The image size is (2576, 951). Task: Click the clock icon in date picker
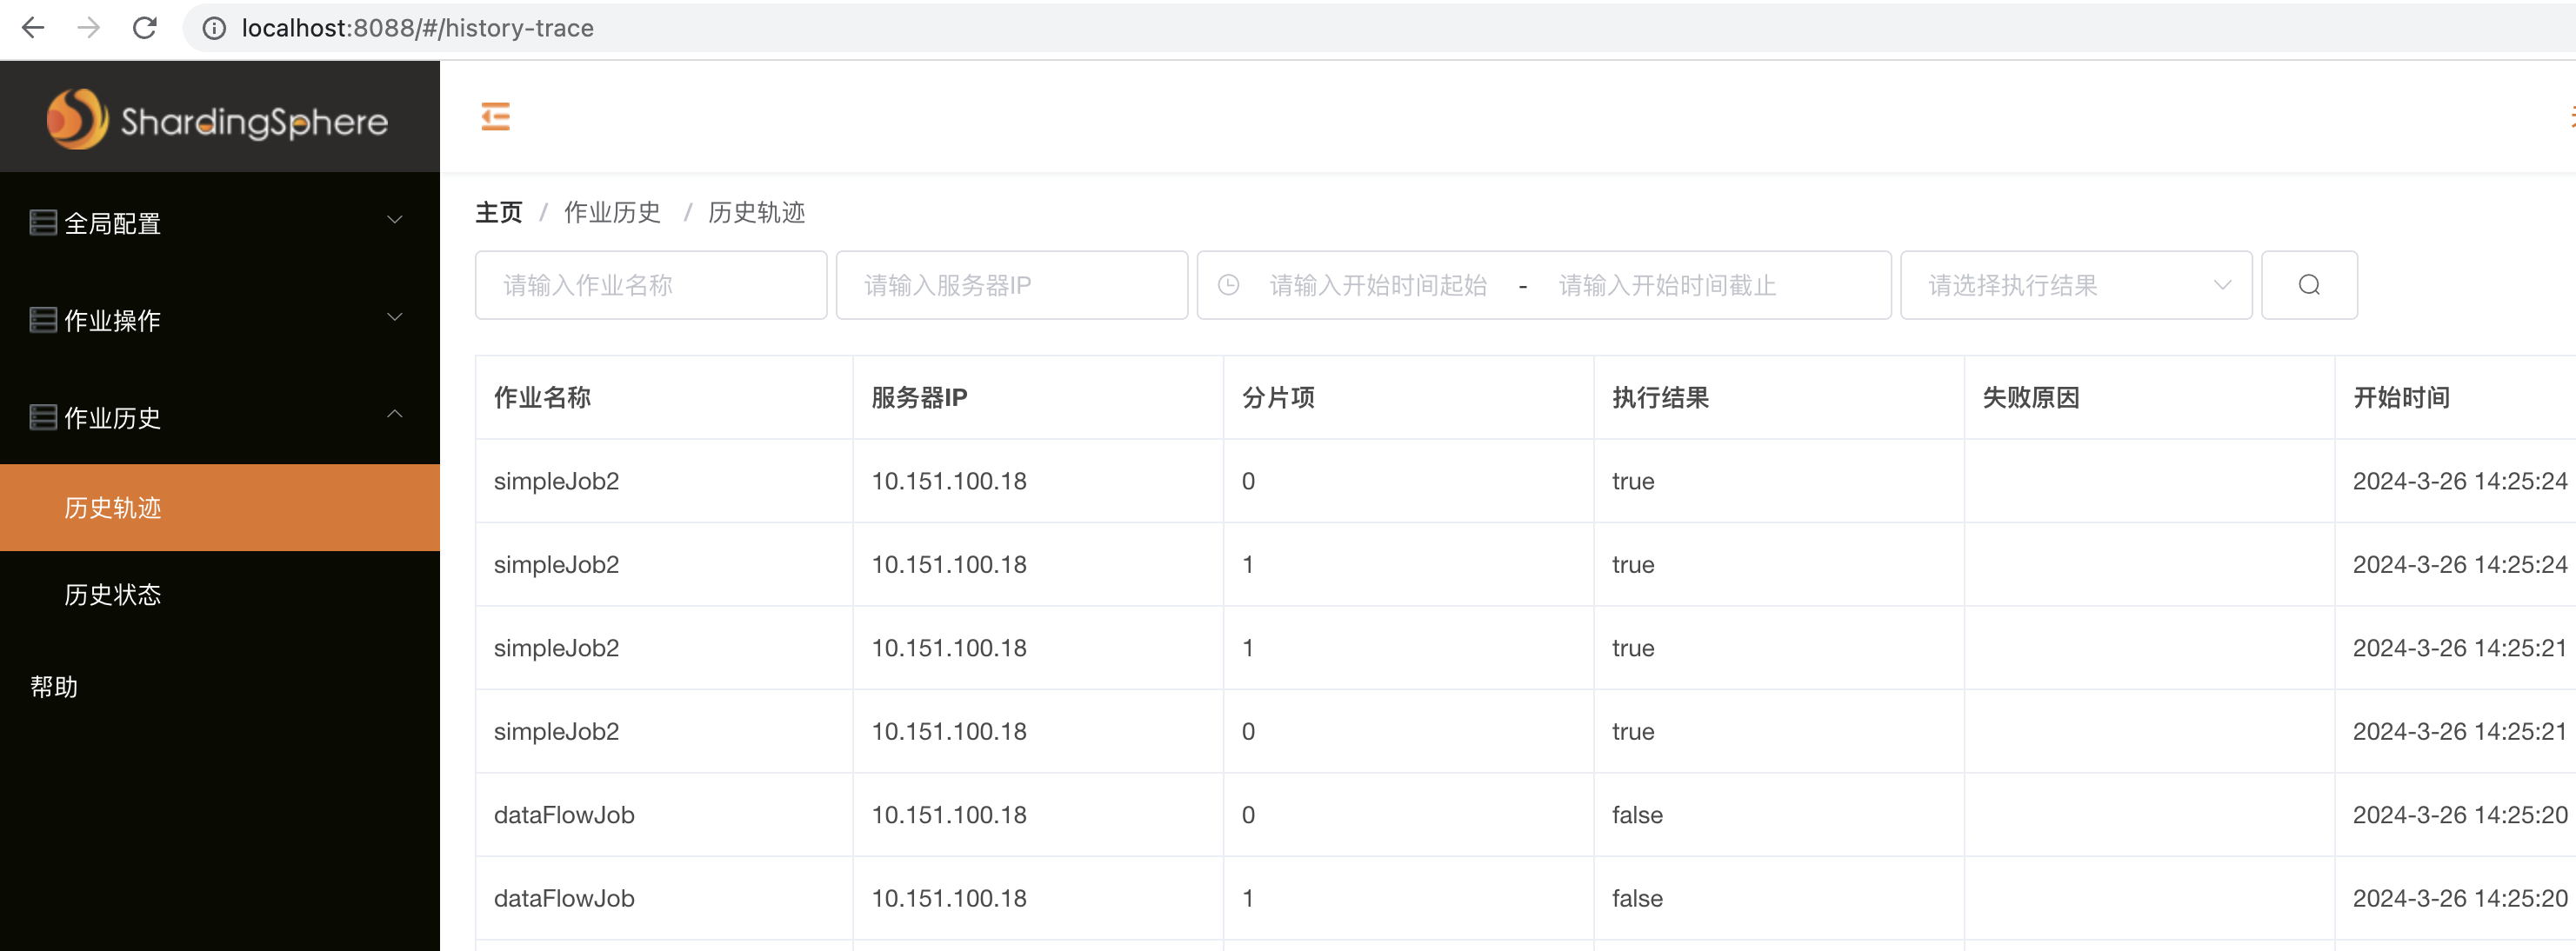tap(1229, 285)
